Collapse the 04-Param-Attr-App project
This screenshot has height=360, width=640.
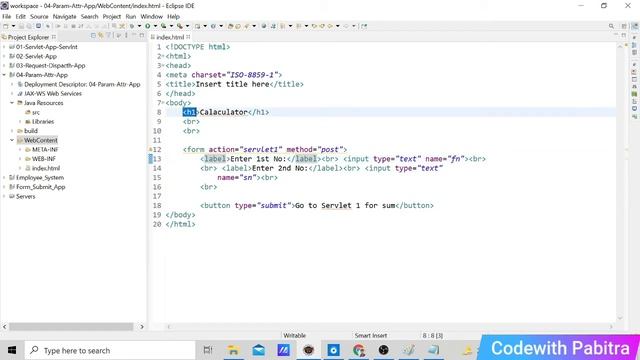point(4,75)
